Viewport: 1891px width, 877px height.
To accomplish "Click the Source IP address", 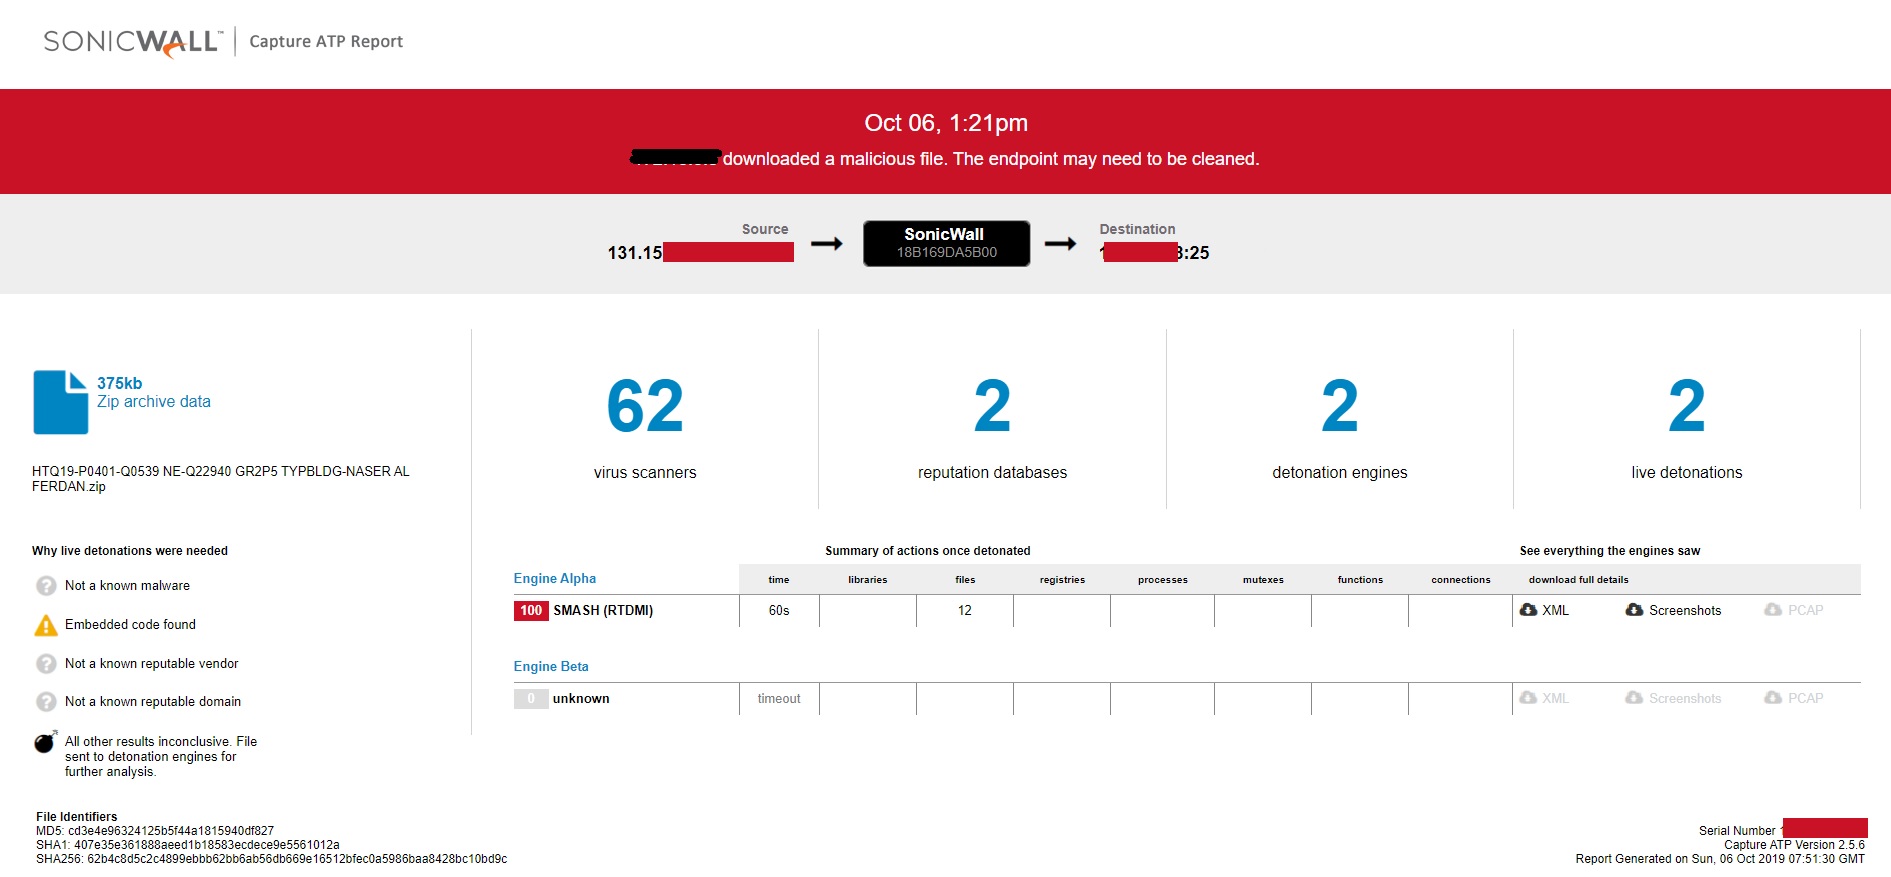I will [700, 253].
